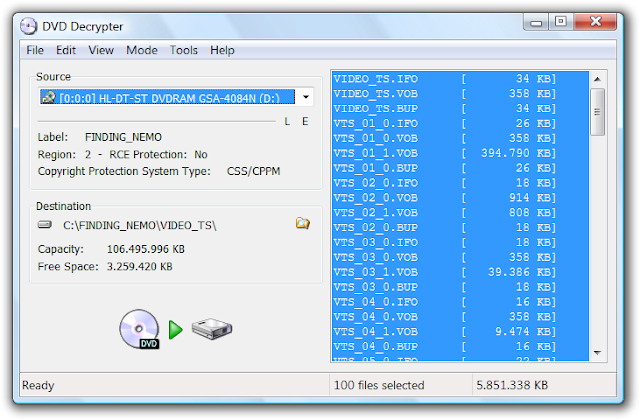
Task: Click the E indicator button
Action: pos(305,121)
